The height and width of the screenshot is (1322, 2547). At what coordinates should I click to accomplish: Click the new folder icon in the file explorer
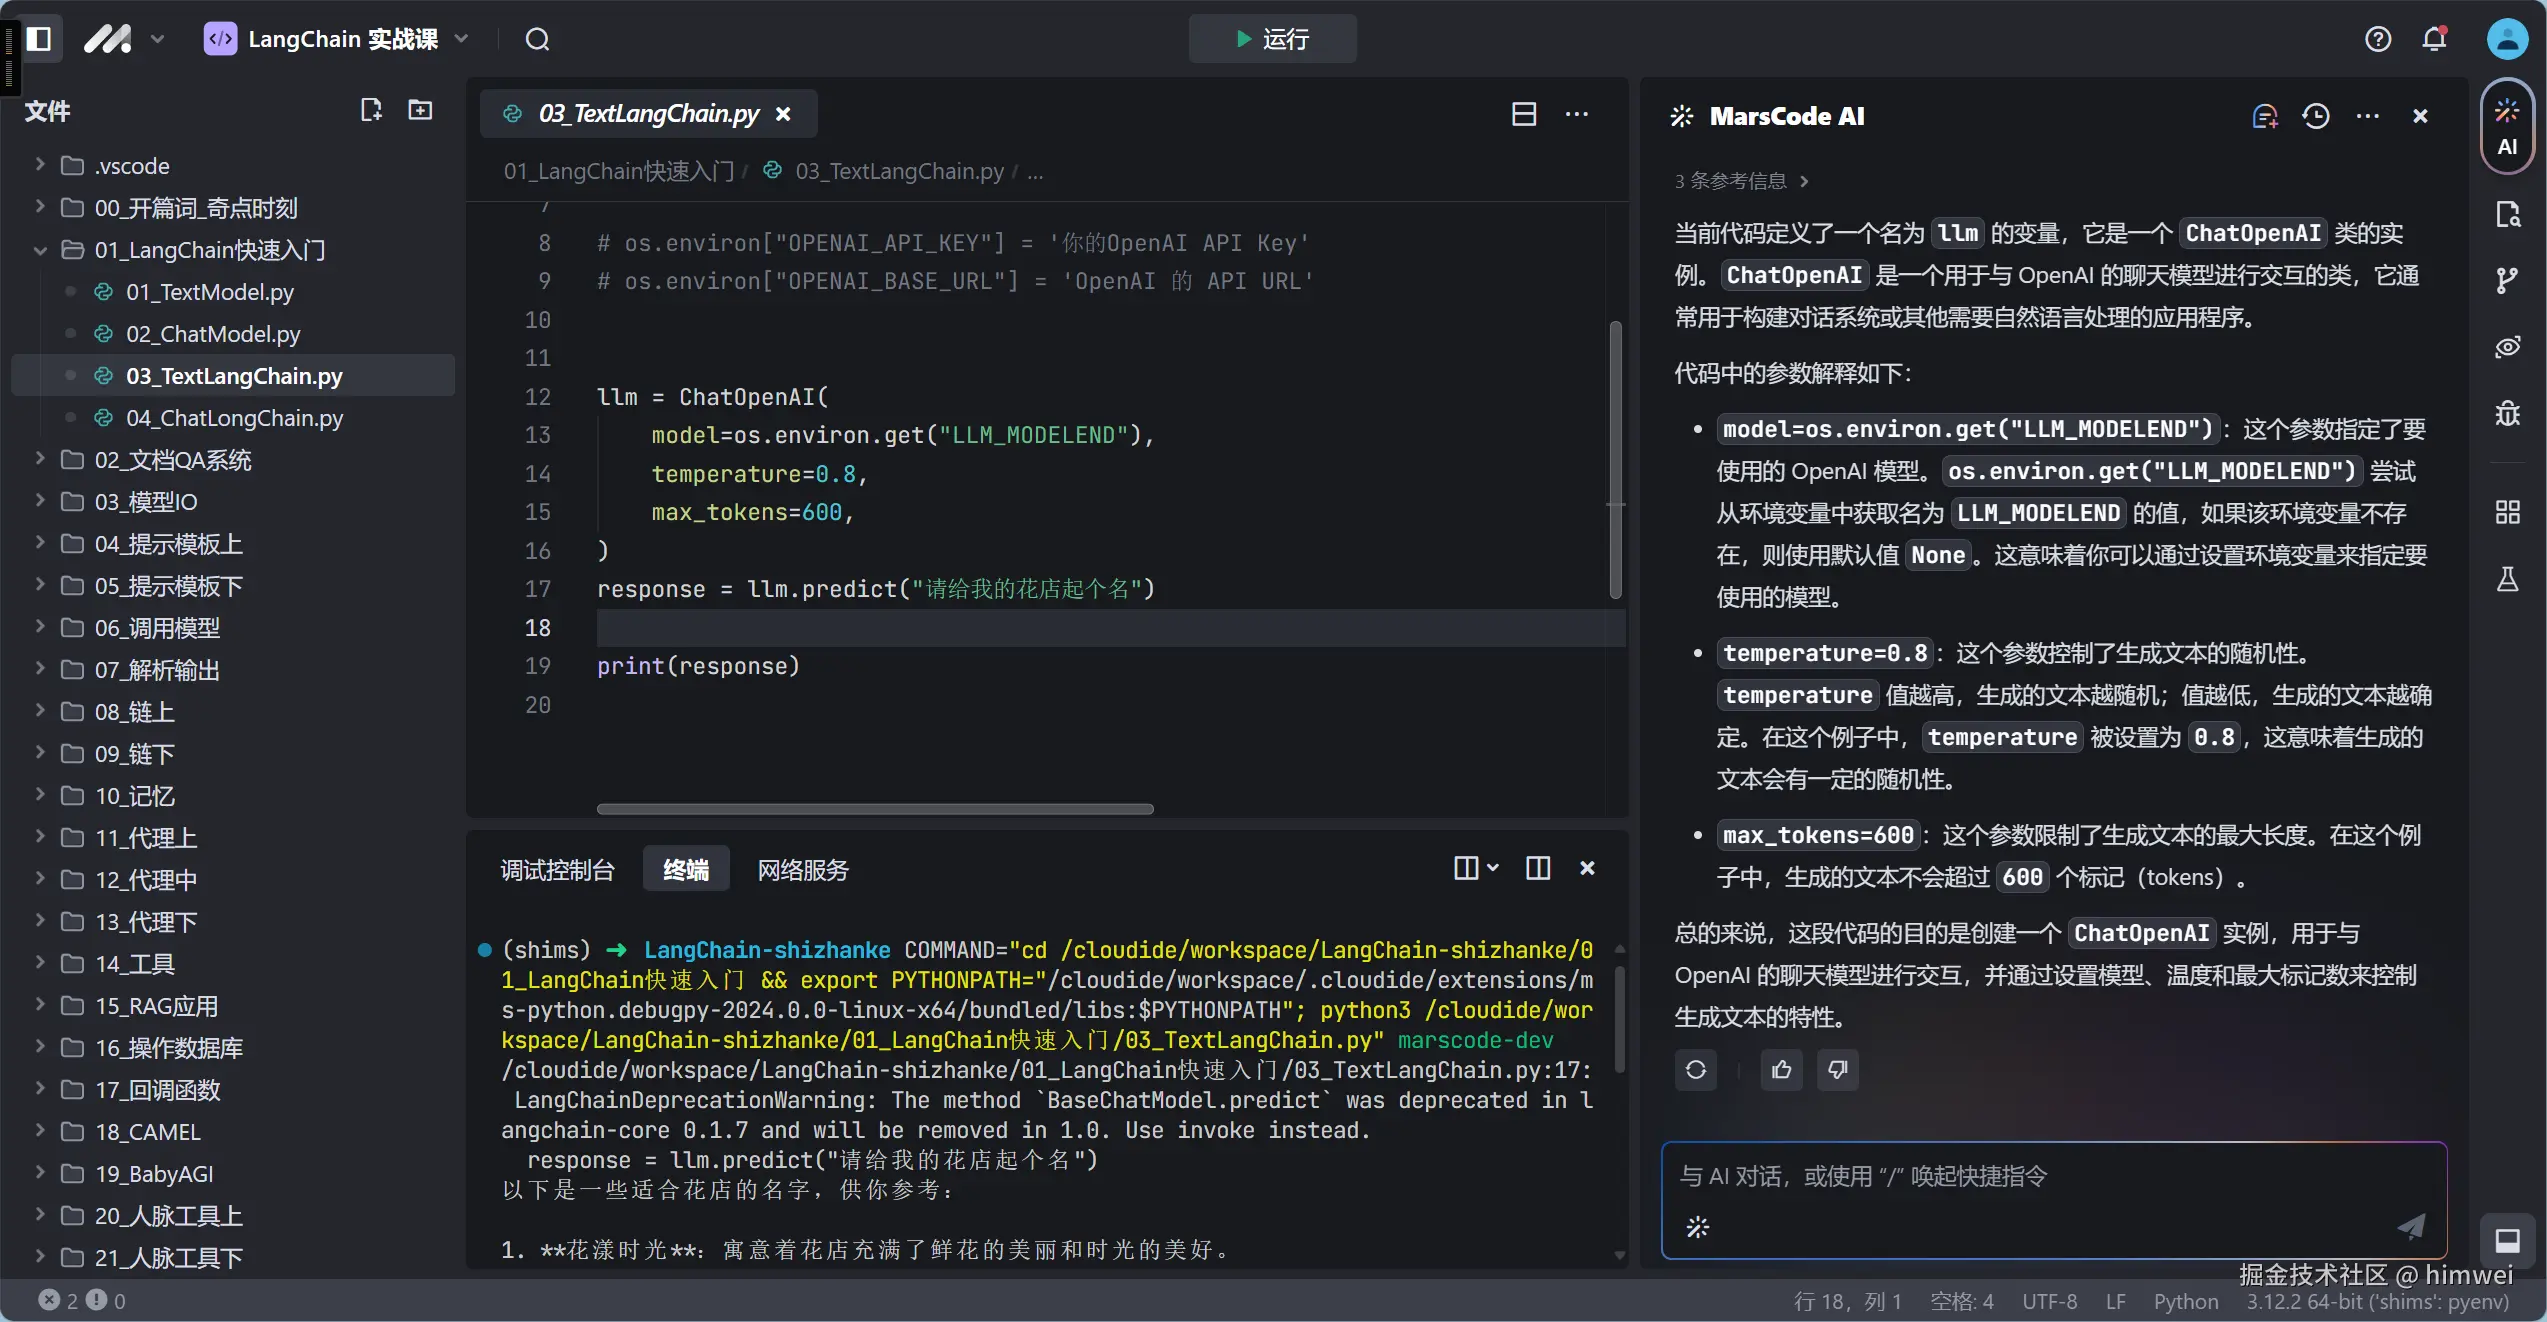(x=420, y=110)
